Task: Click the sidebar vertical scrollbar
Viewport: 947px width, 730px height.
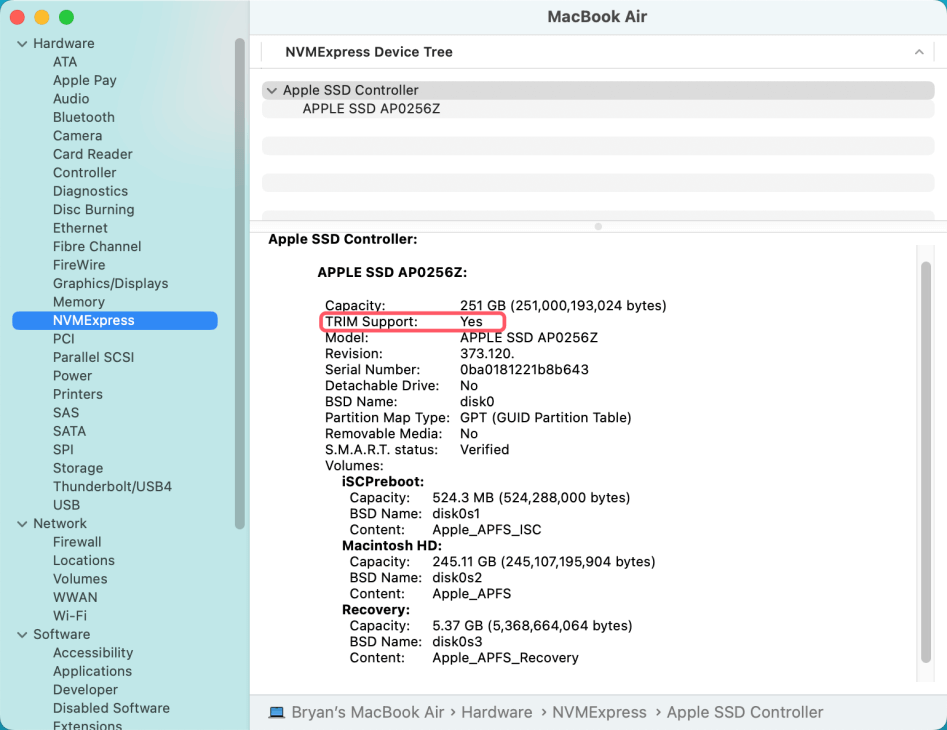Action: point(239,280)
